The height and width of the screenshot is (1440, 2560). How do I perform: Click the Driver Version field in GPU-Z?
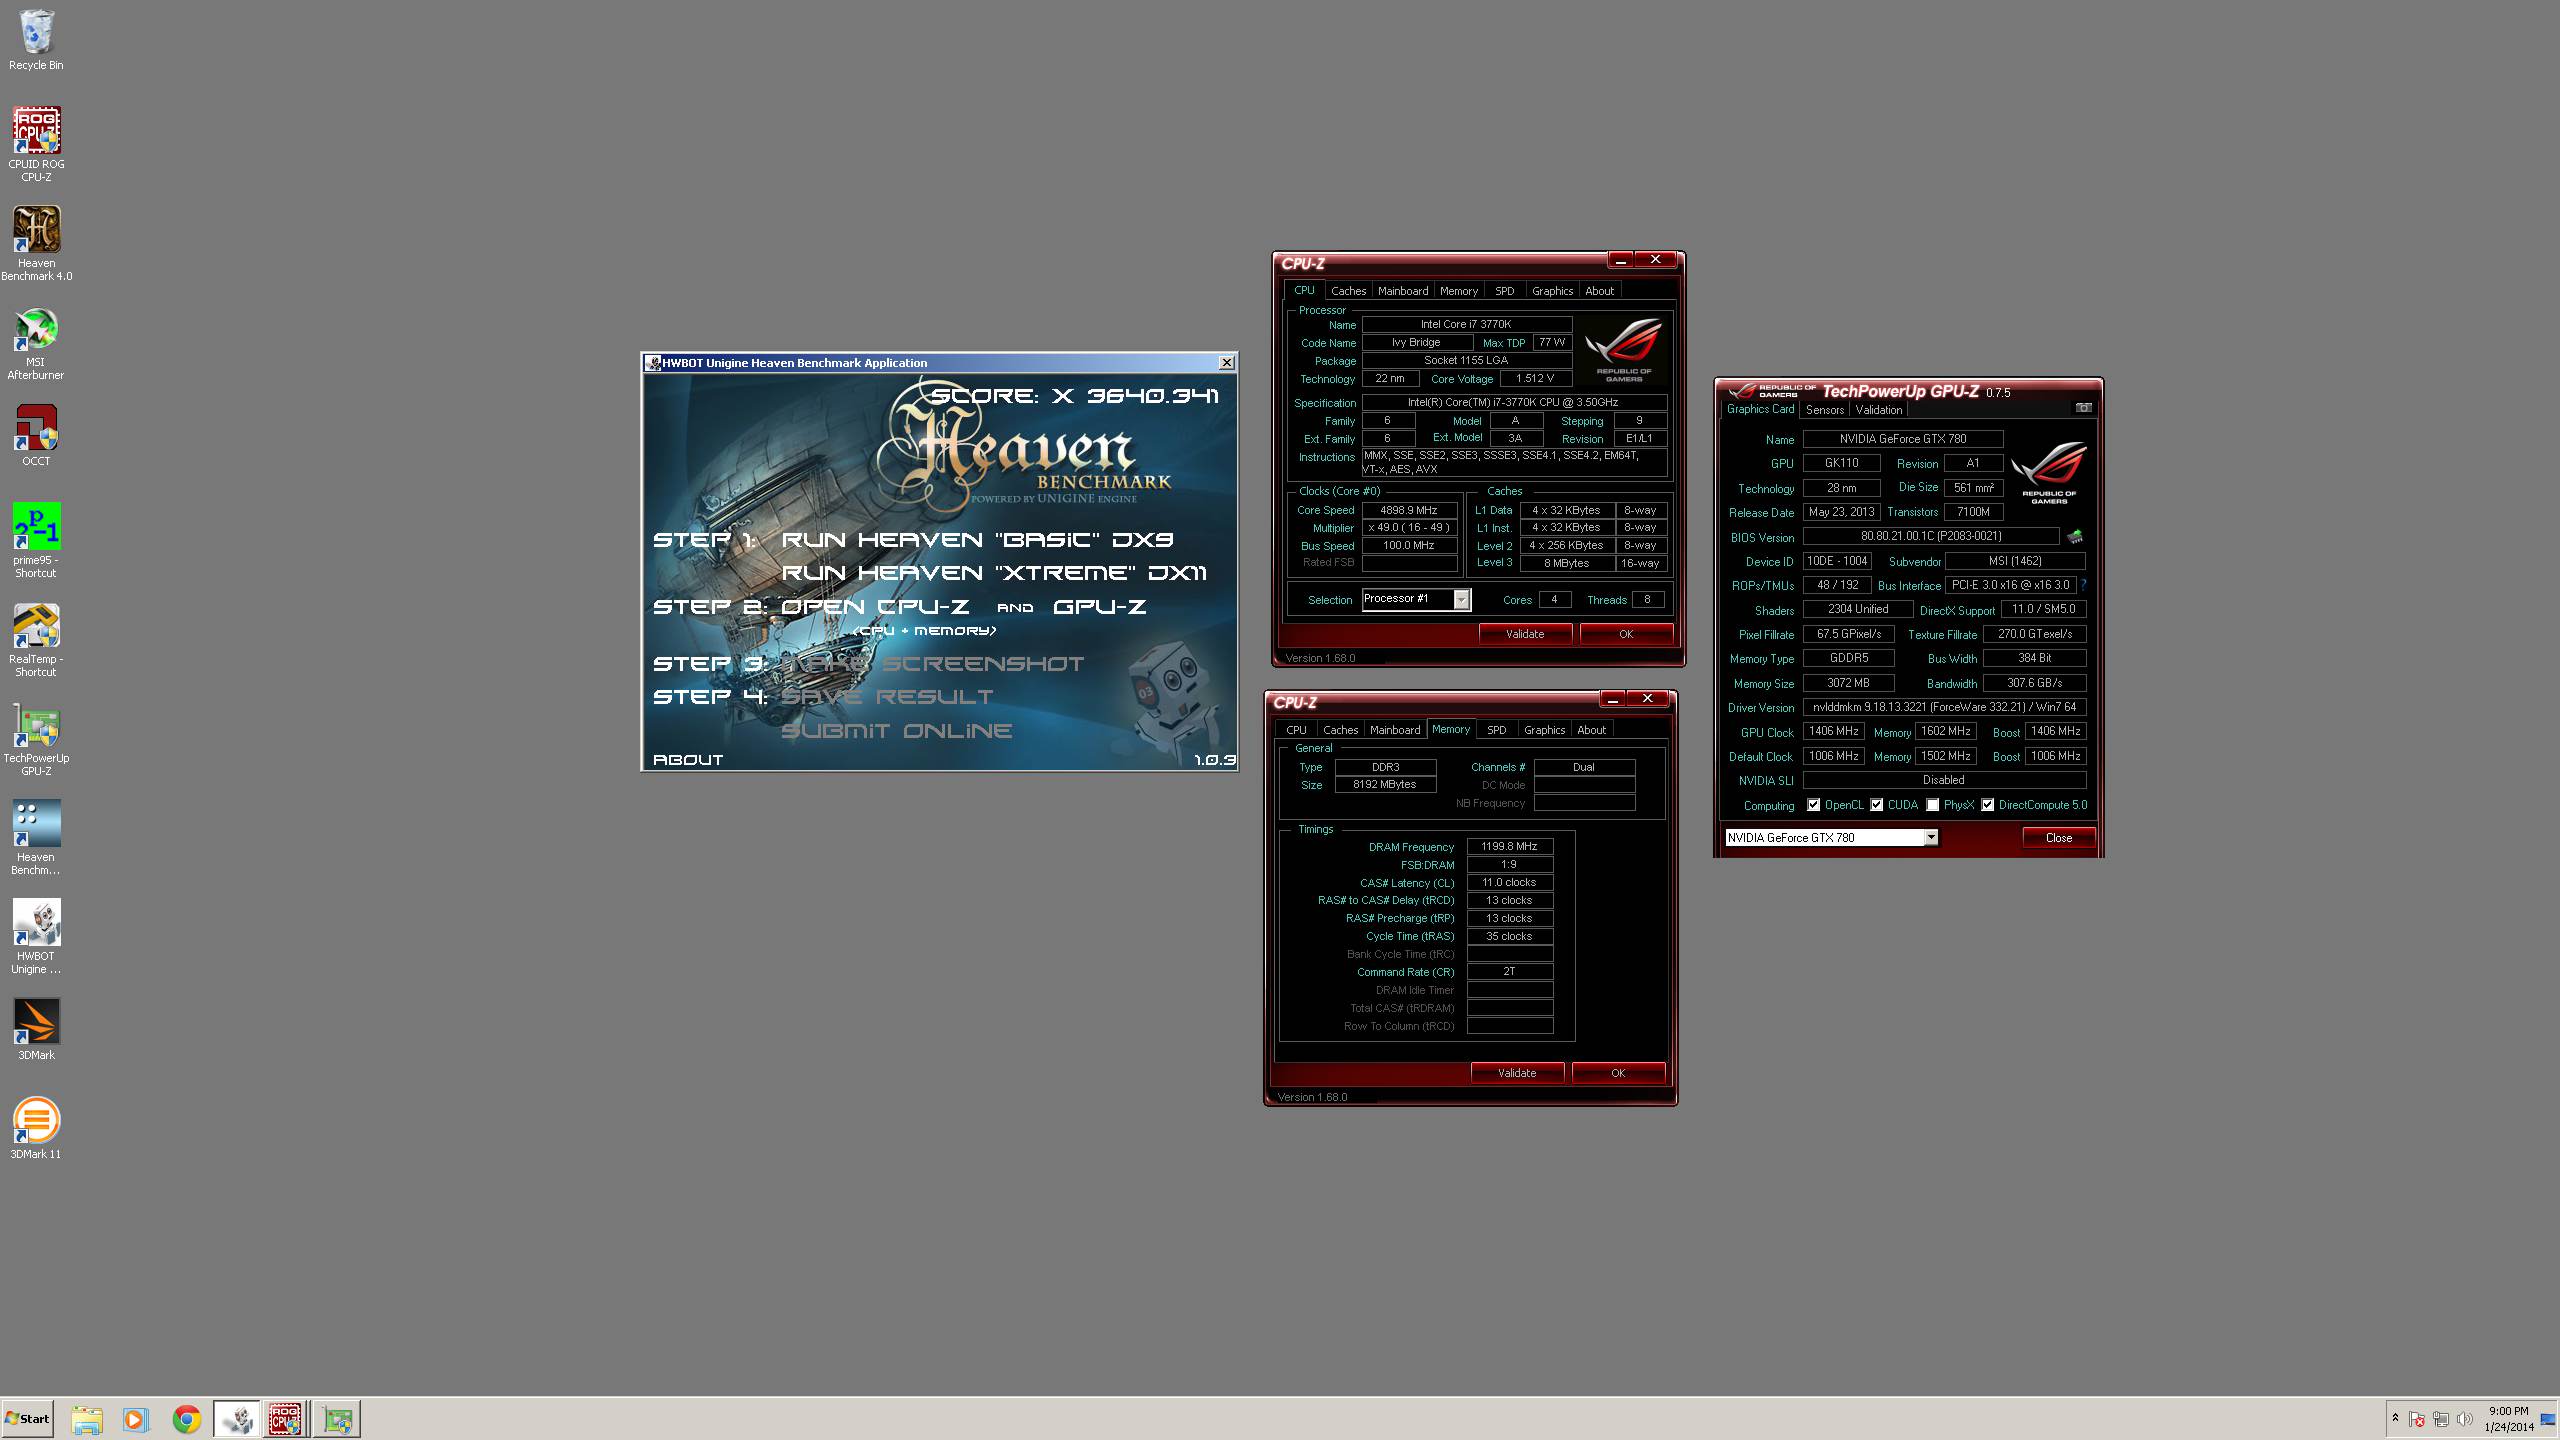coord(1944,707)
